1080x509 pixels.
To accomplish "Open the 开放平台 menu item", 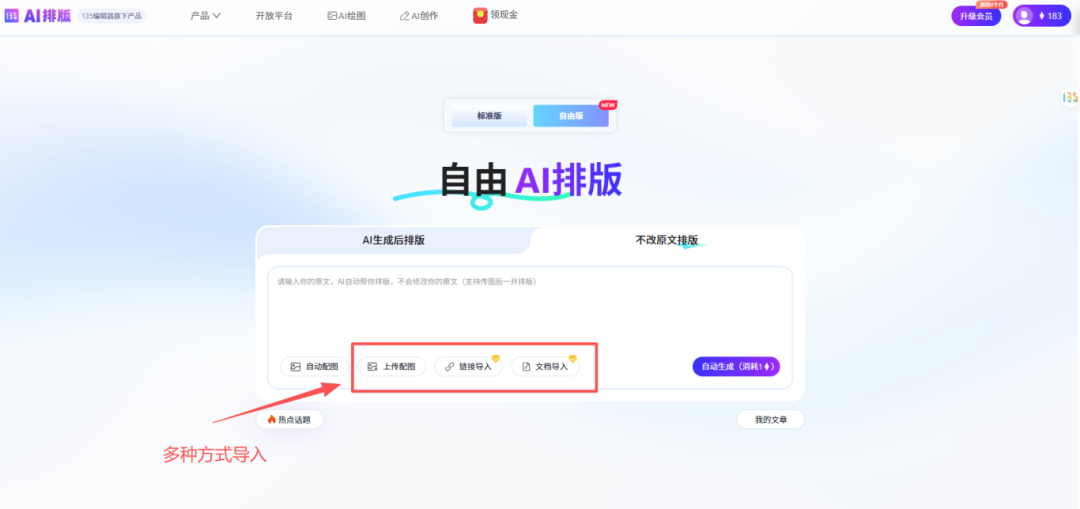I will coord(274,16).
